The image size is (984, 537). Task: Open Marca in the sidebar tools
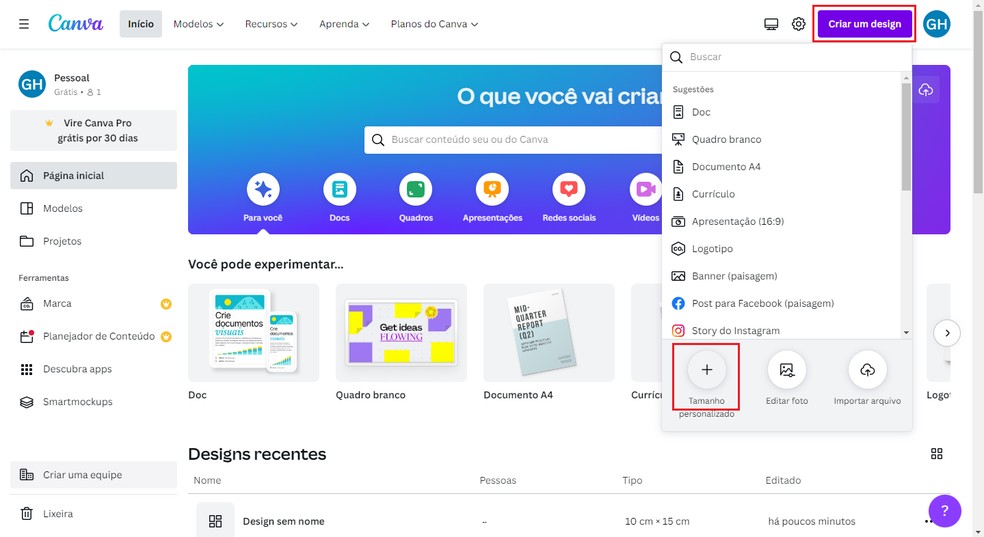[94, 304]
